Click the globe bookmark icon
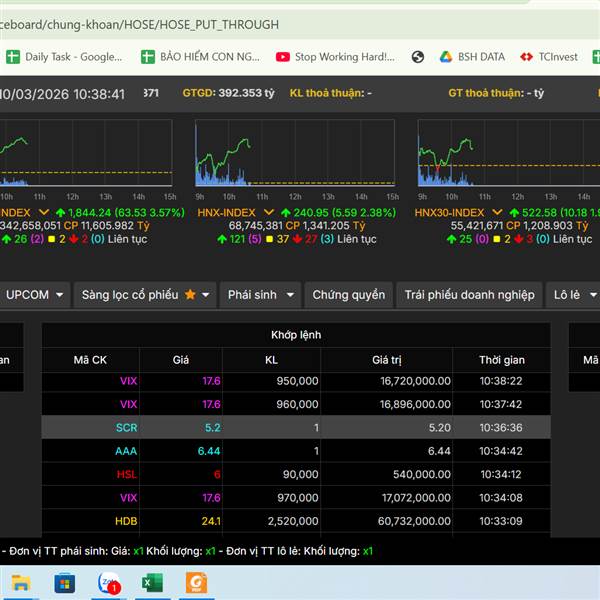 coord(417,57)
